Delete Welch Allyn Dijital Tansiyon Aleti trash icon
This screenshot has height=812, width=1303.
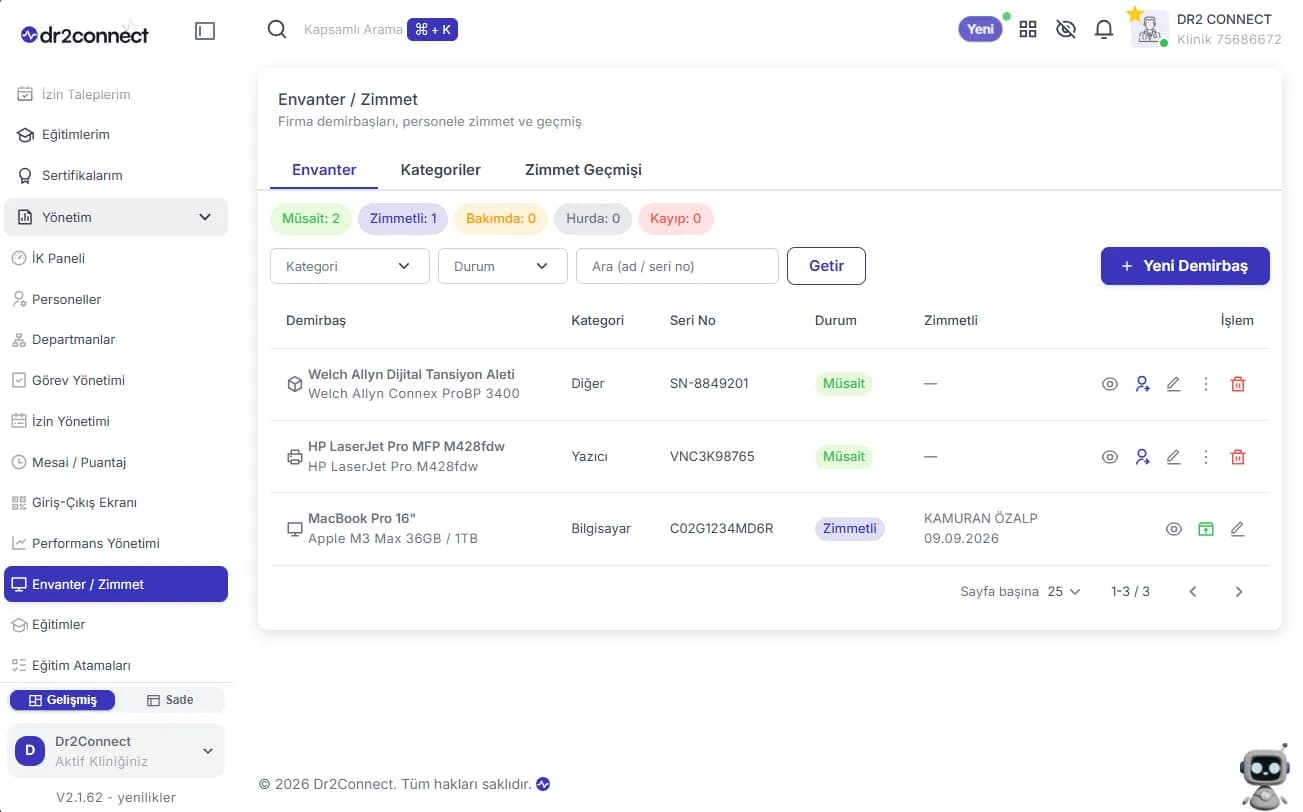(x=1238, y=384)
